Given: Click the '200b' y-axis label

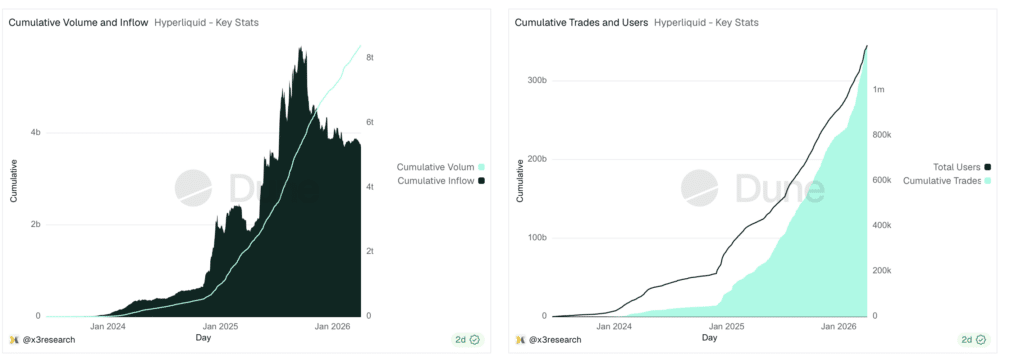Looking at the screenshot, I should tap(538, 159).
